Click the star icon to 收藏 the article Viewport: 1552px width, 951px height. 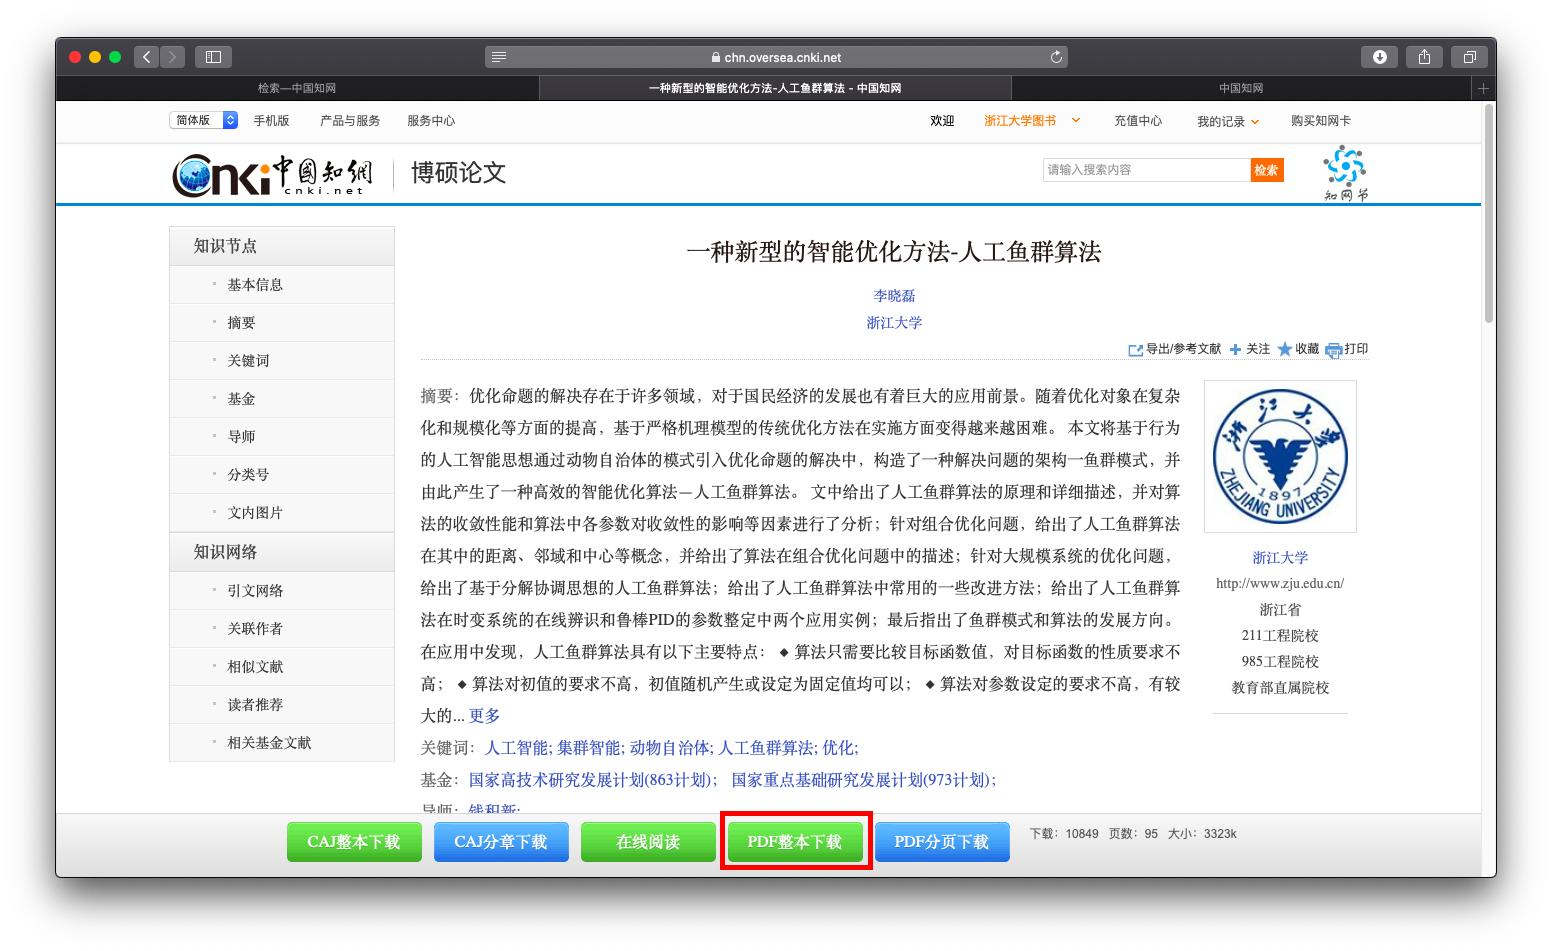pyautogui.click(x=1286, y=350)
